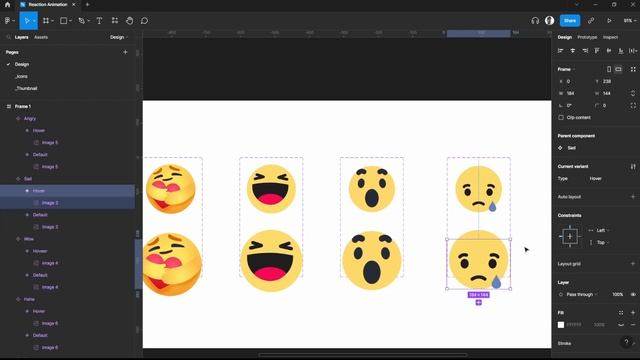Switch to the Inspect tab

(610, 37)
